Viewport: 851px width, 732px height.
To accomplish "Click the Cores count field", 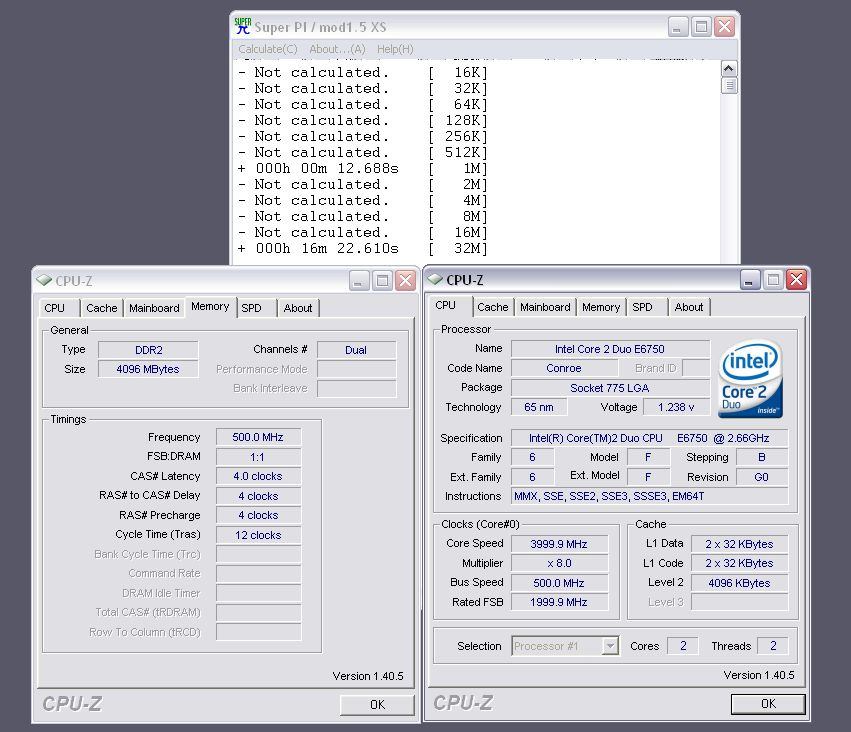I will tap(683, 646).
